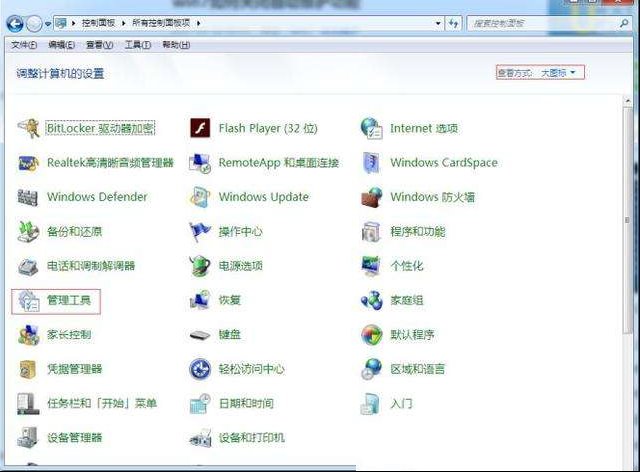Click the 设备管理器 link text
This screenshot has width=640, height=472.
point(74,438)
